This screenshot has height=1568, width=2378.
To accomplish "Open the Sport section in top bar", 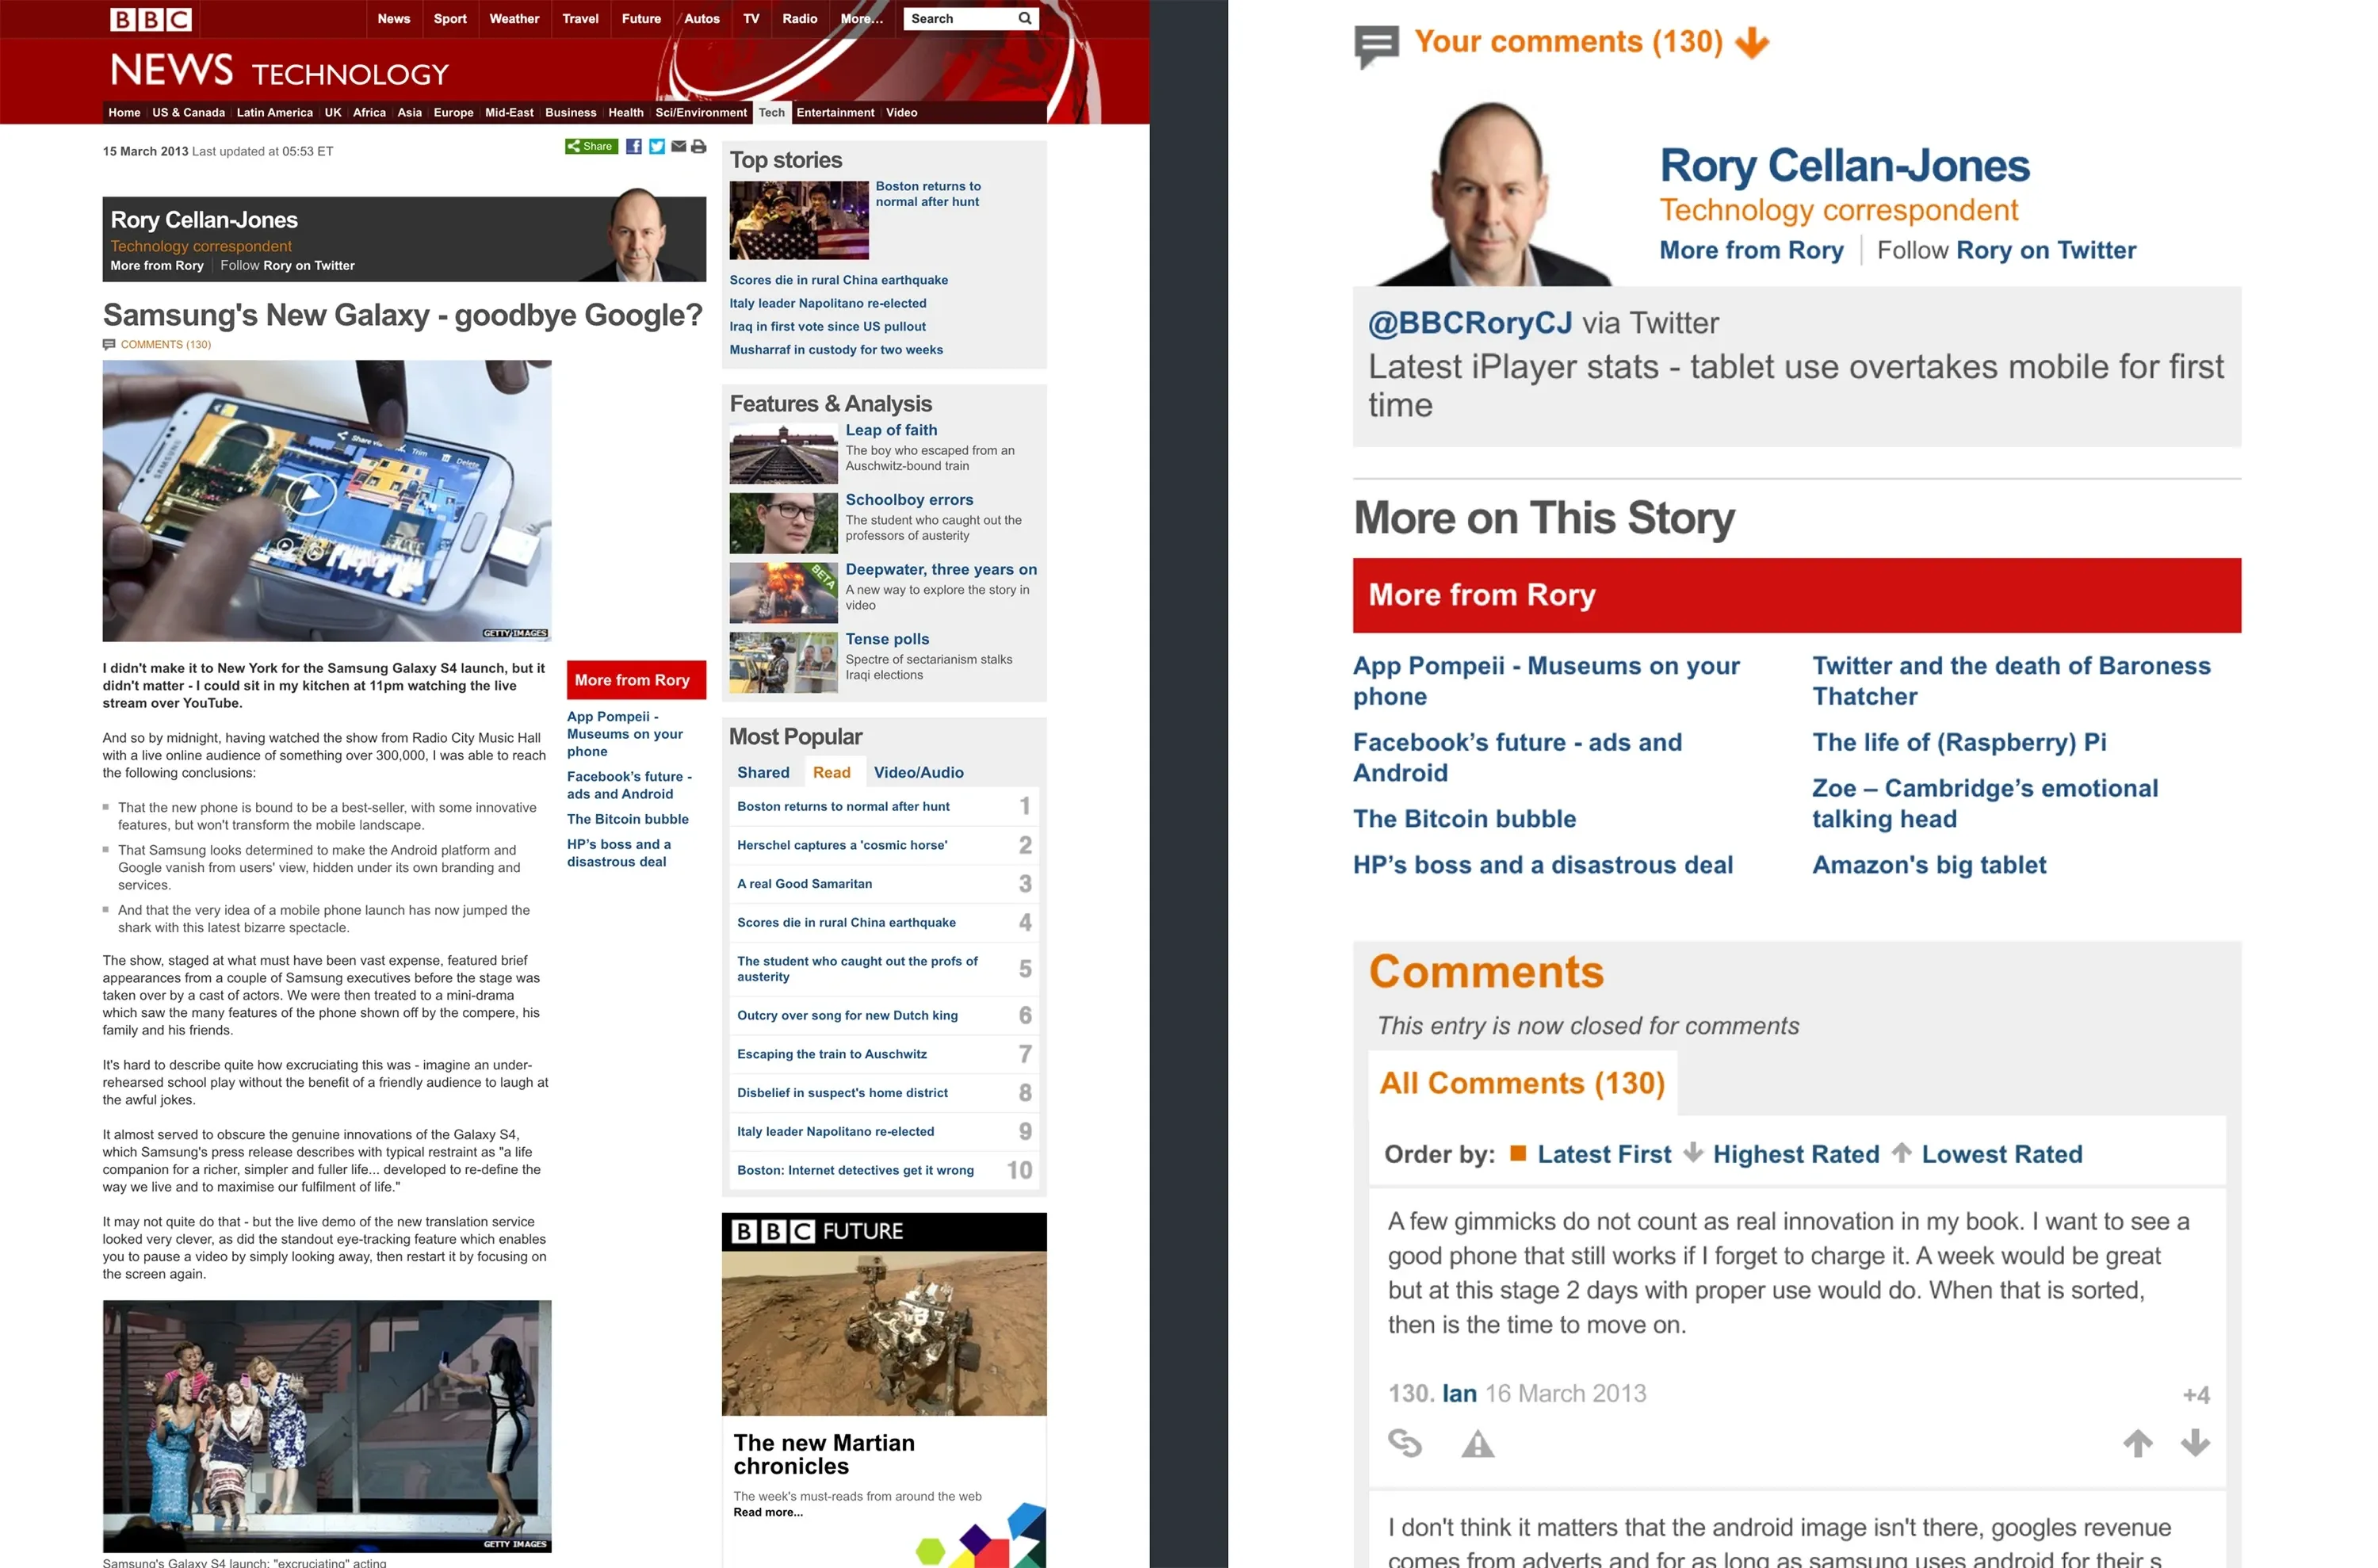I will point(450,19).
